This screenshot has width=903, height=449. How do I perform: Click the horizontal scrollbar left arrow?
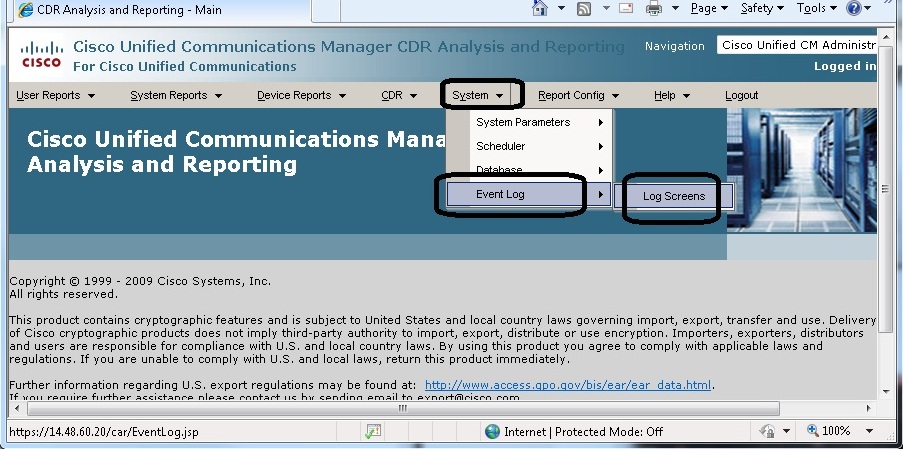17,408
